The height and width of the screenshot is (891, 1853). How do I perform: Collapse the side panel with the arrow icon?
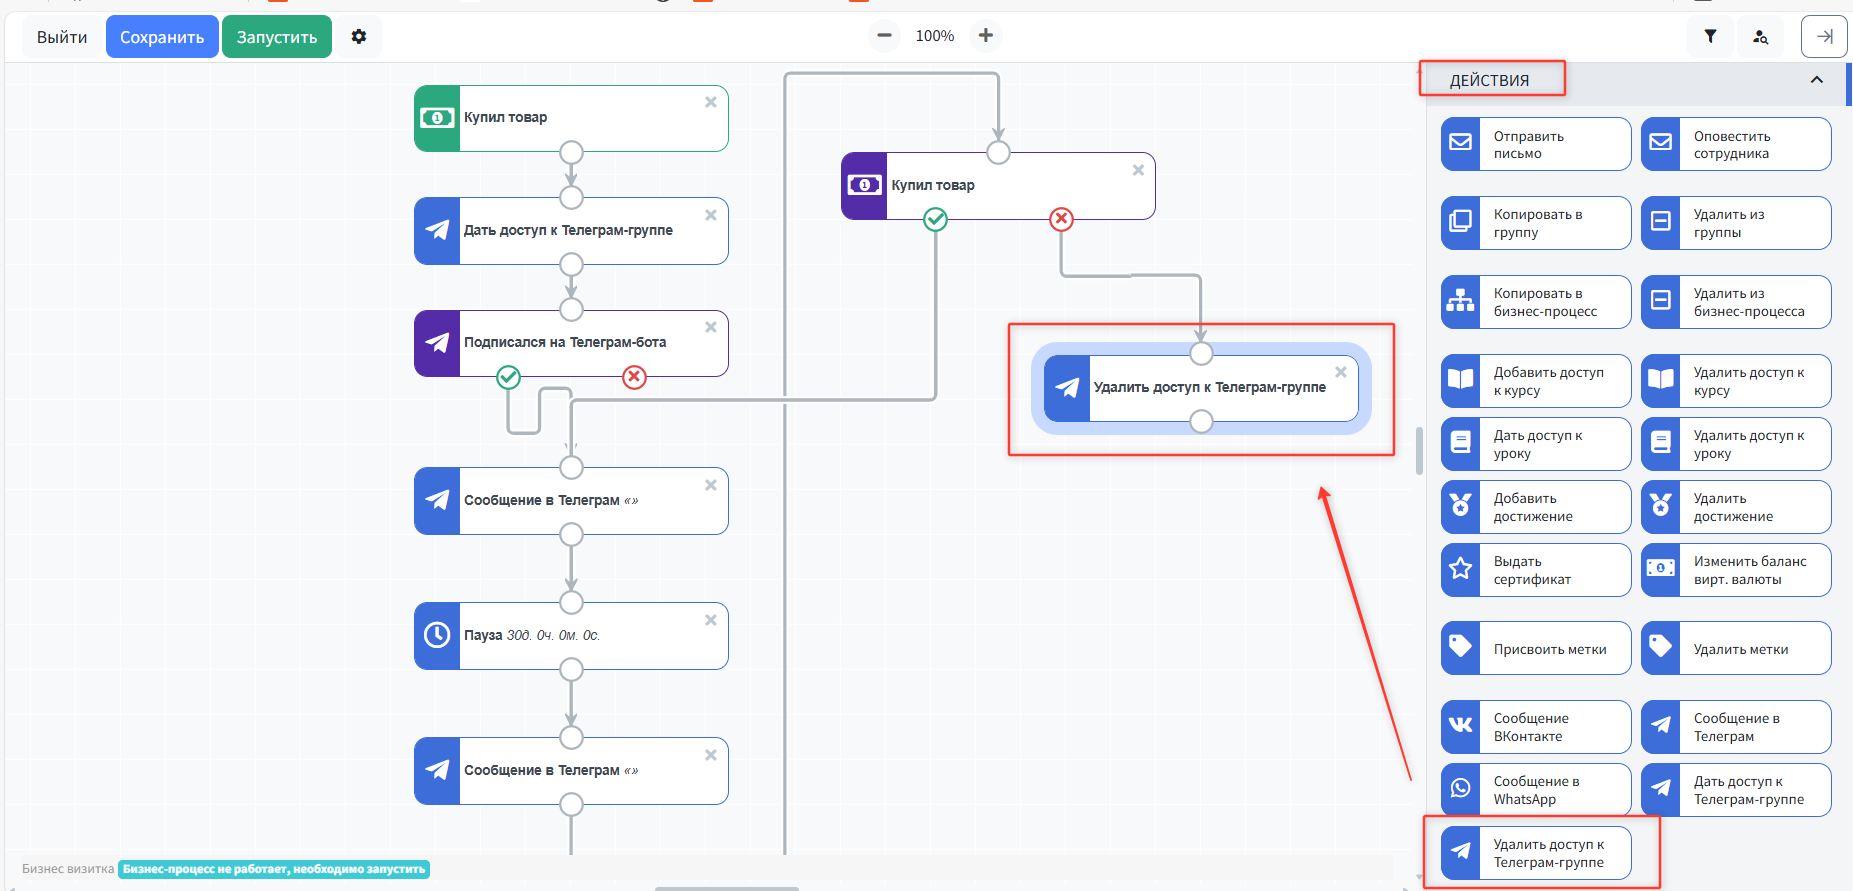tap(1824, 37)
